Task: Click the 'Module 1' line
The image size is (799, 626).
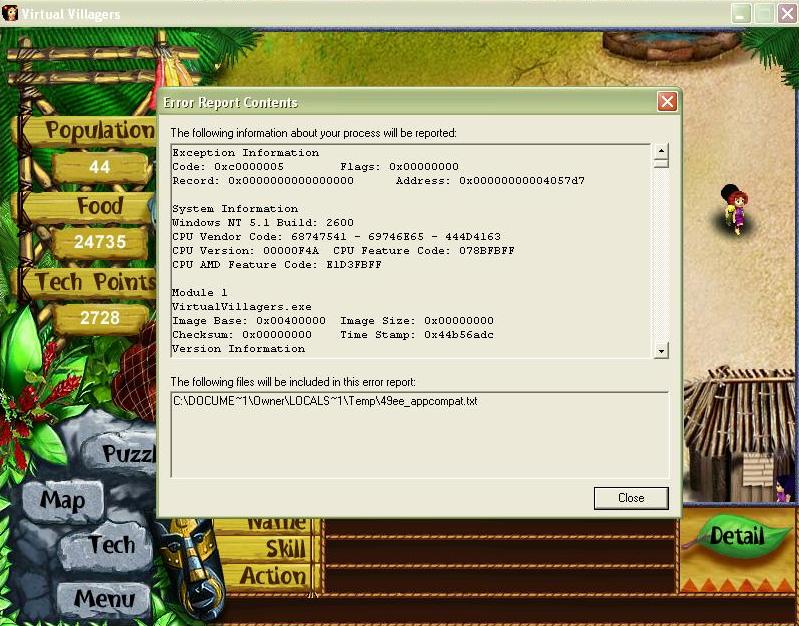Action: pos(200,293)
